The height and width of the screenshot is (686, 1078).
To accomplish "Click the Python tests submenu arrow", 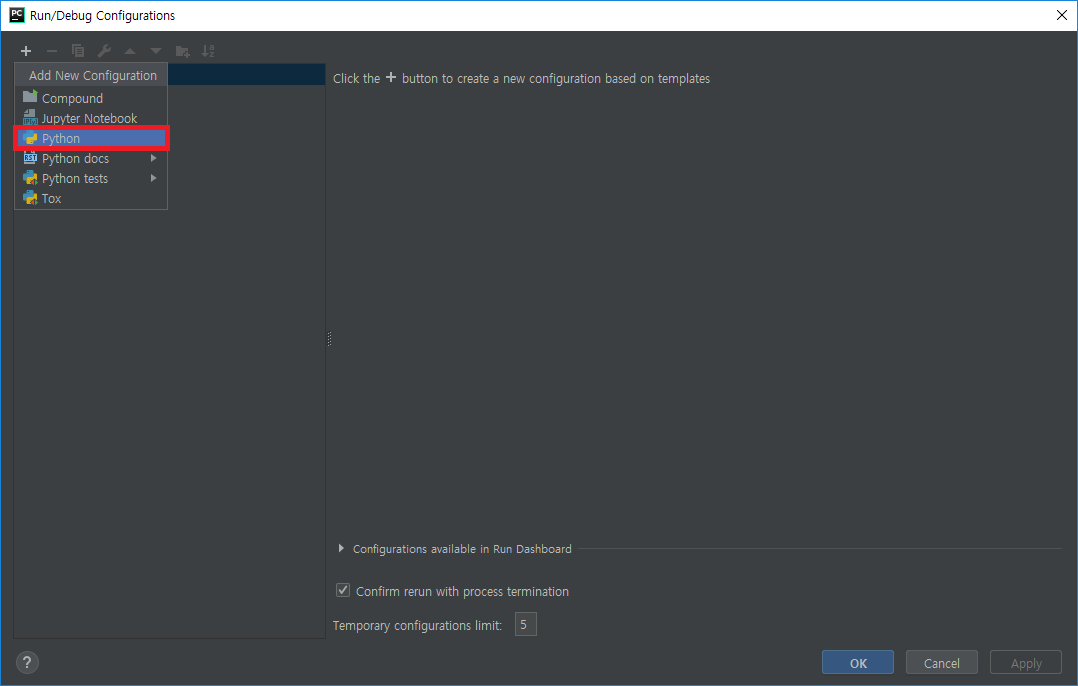I will [153, 178].
